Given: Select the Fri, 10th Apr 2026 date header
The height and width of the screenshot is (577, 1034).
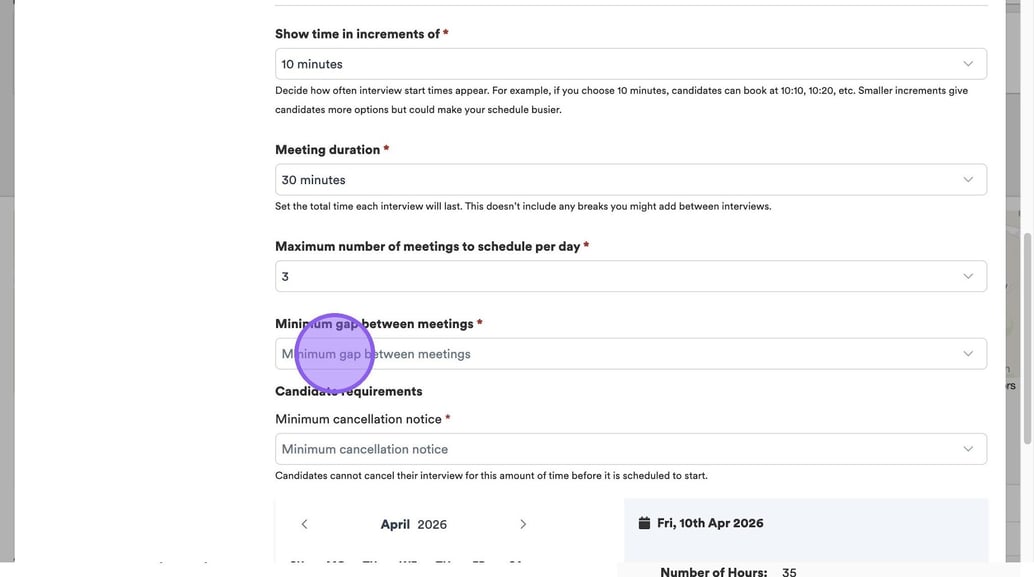Looking at the screenshot, I should (x=710, y=523).
